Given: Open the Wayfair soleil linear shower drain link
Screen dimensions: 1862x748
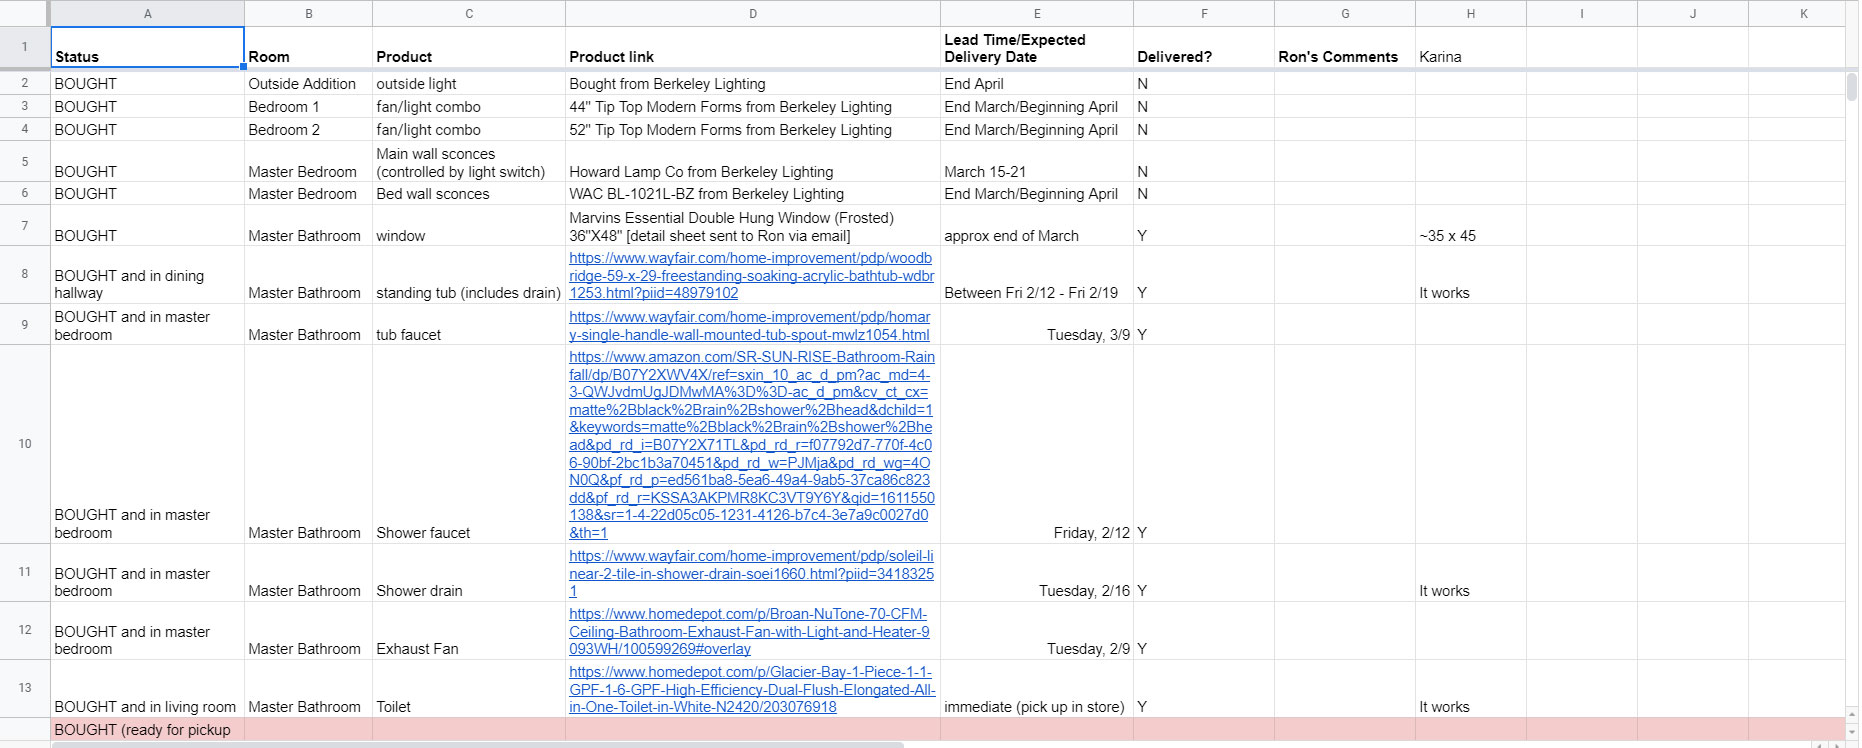Looking at the screenshot, I should click(752, 574).
